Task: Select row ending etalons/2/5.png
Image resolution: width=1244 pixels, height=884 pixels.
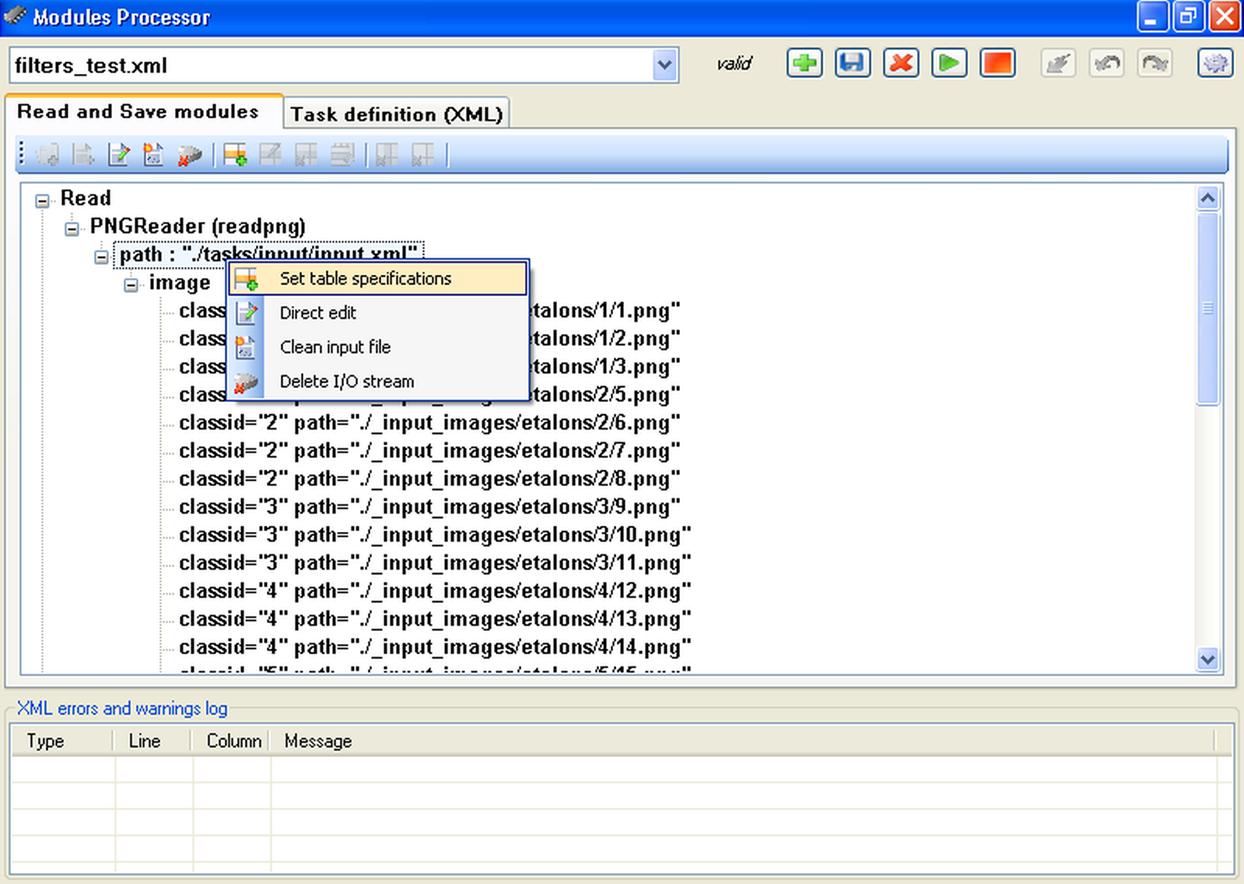Action: coord(430,394)
